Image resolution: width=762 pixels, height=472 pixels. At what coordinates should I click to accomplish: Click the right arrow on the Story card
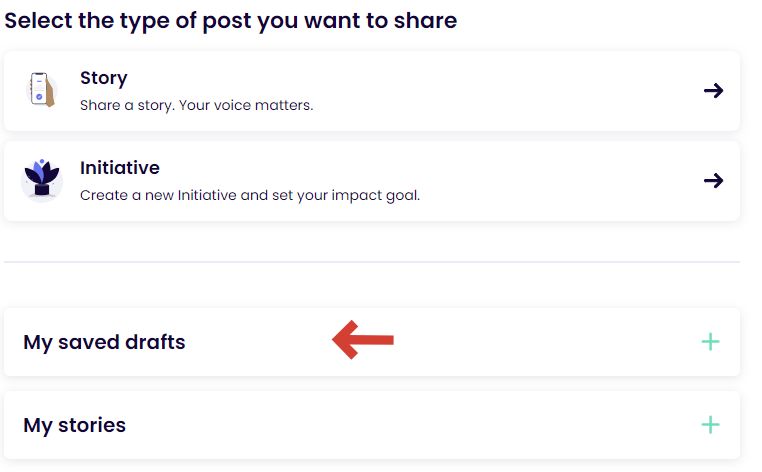pos(713,91)
